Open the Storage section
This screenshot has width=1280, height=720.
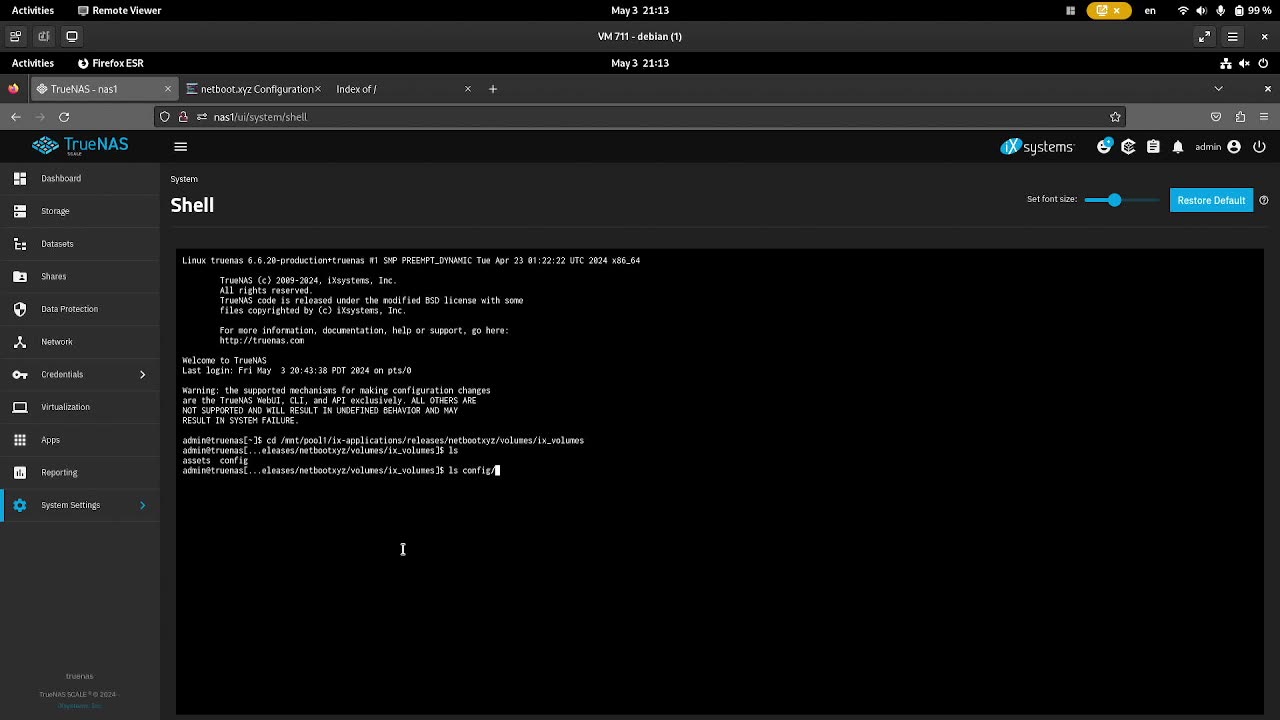[x=80, y=211]
